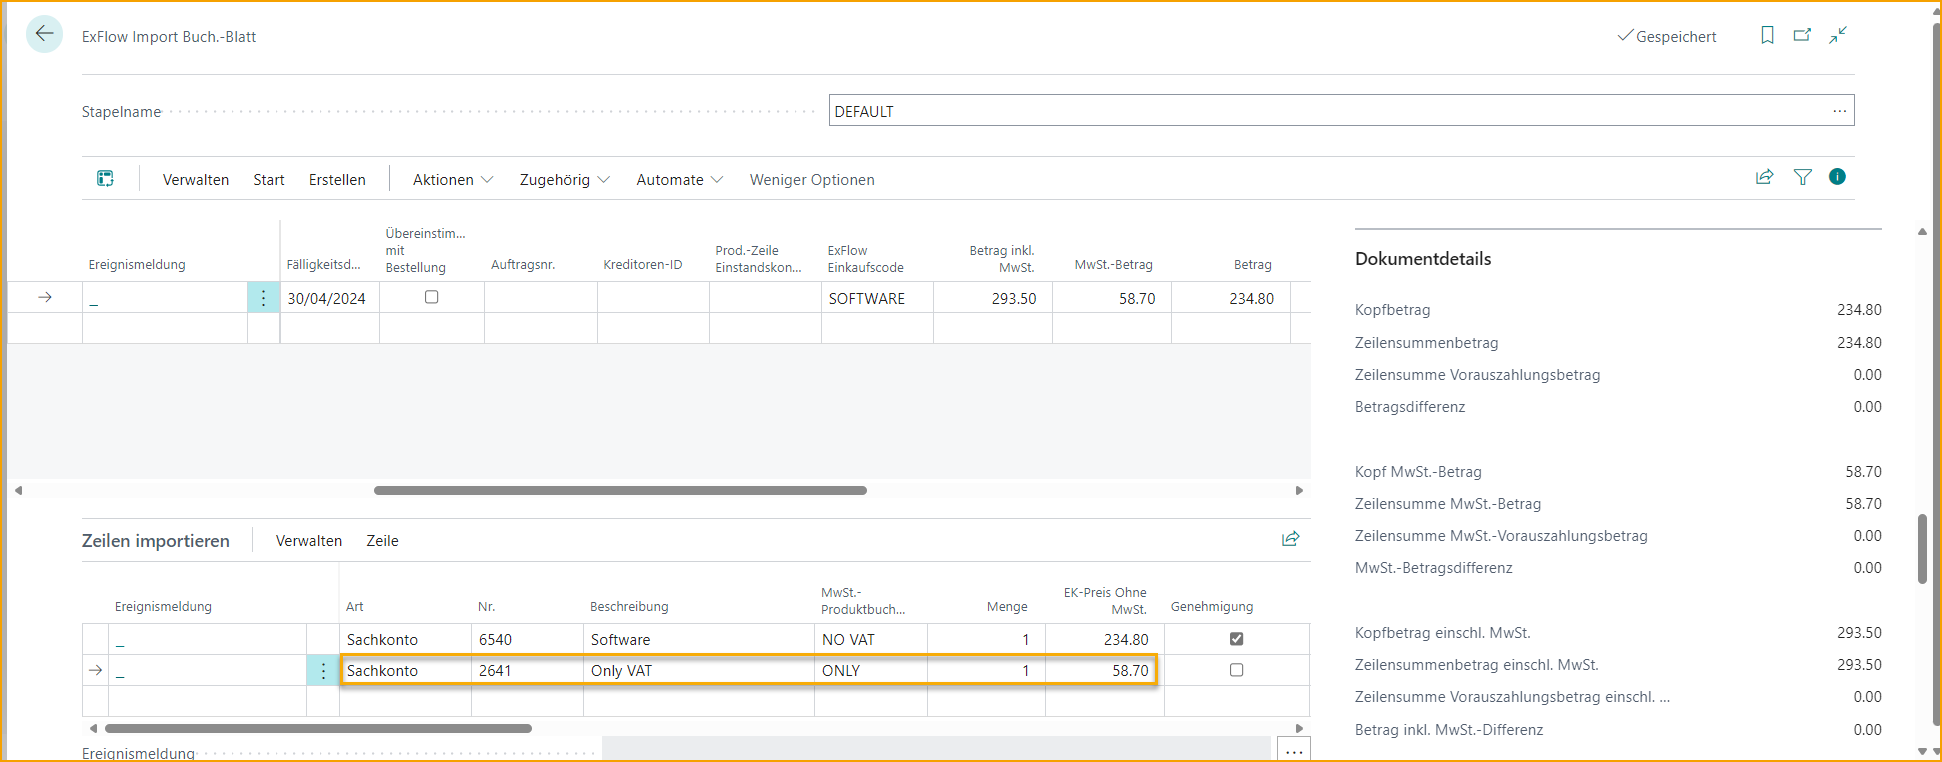Click the collapse page arrows icon
Screen dimensions: 1942x762
point(1838,36)
